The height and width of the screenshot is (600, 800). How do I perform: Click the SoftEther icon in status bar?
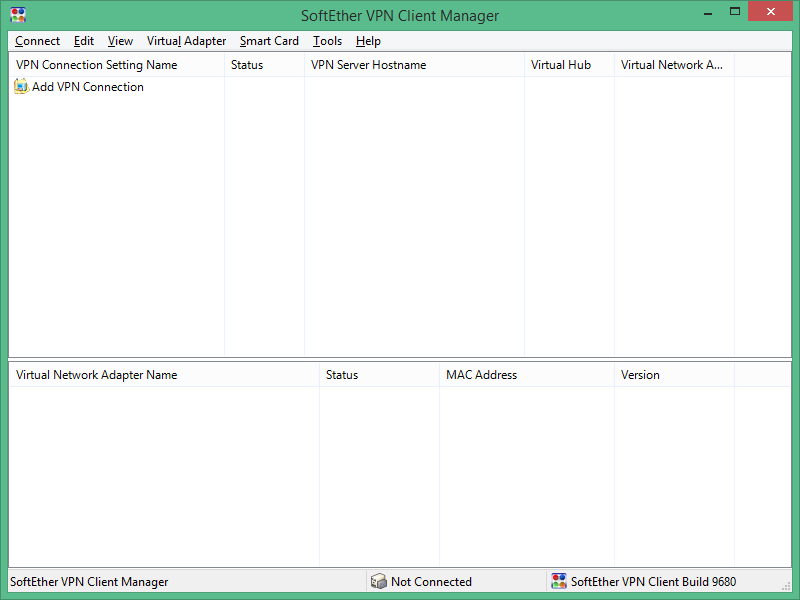559,581
